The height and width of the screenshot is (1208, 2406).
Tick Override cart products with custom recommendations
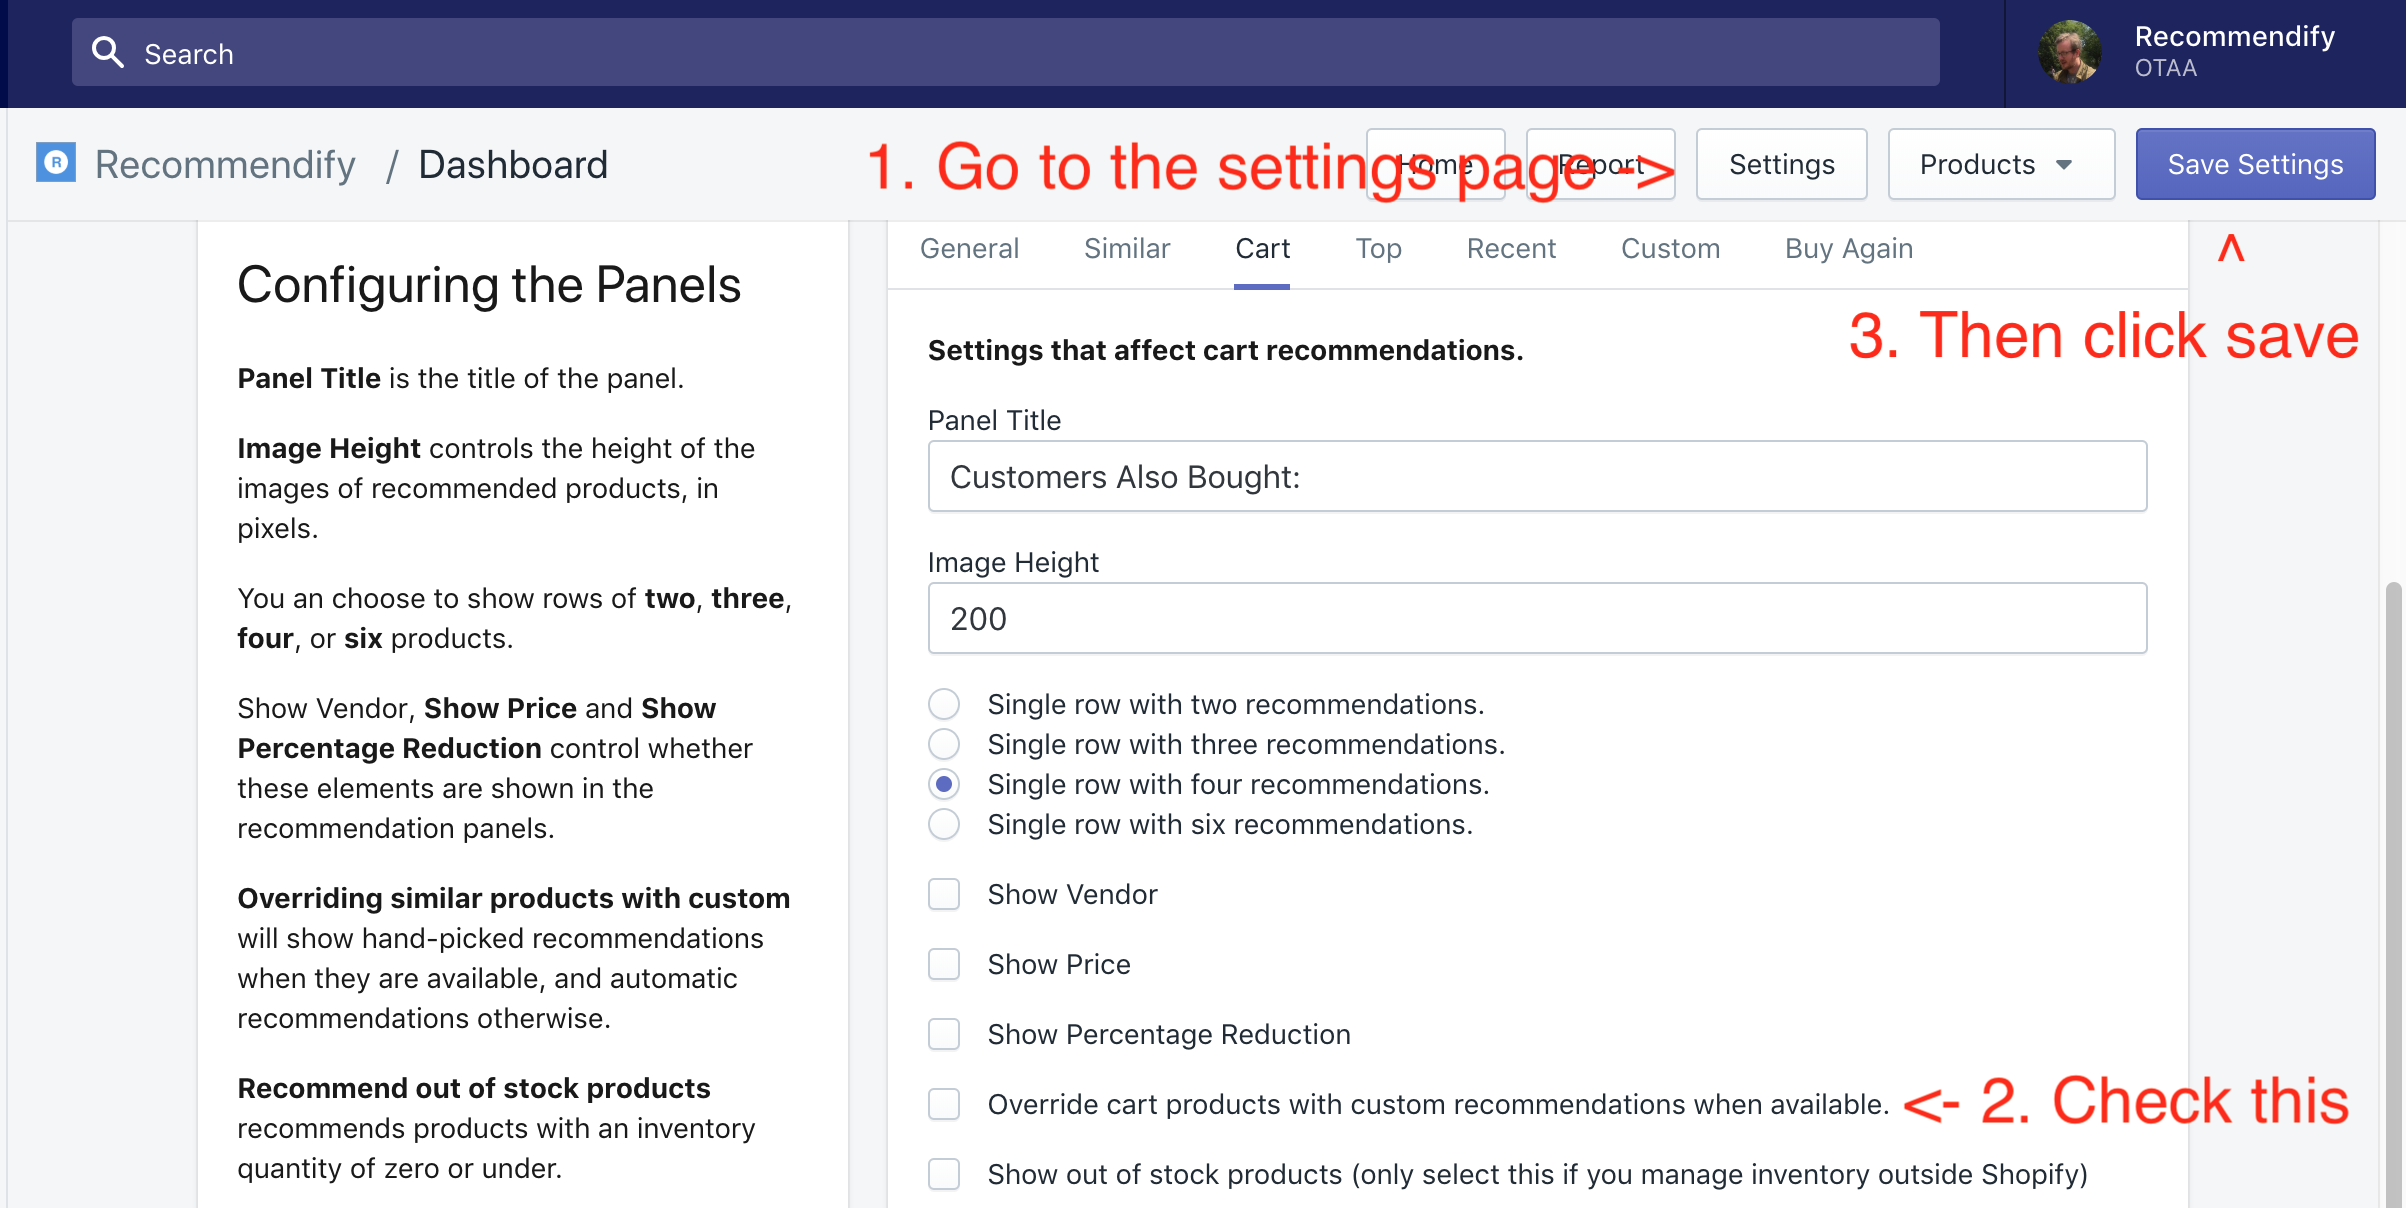pos(943,1105)
